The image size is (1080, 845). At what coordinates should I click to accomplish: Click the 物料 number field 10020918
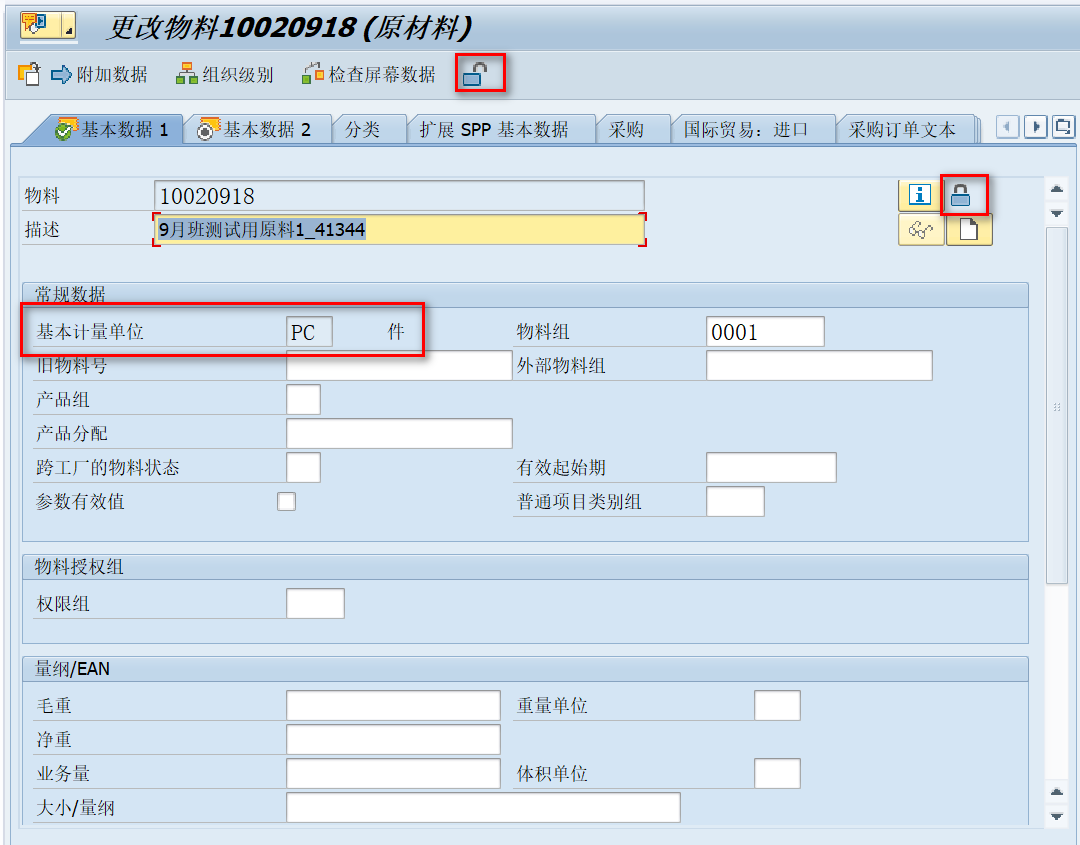[x=399, y=196]
